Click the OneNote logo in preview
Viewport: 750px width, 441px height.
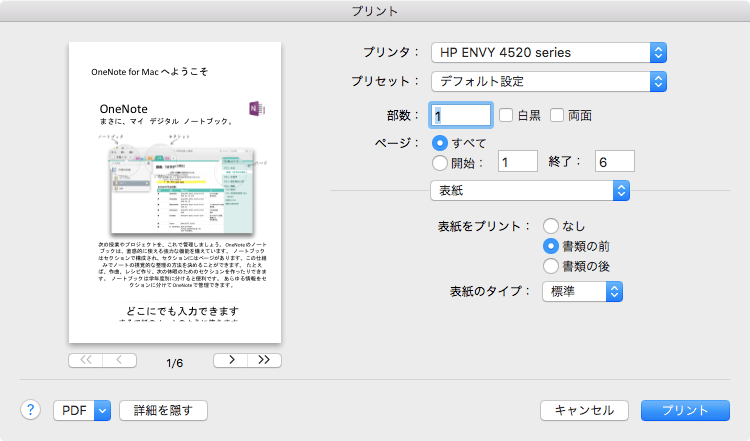(x=257, y=109)
